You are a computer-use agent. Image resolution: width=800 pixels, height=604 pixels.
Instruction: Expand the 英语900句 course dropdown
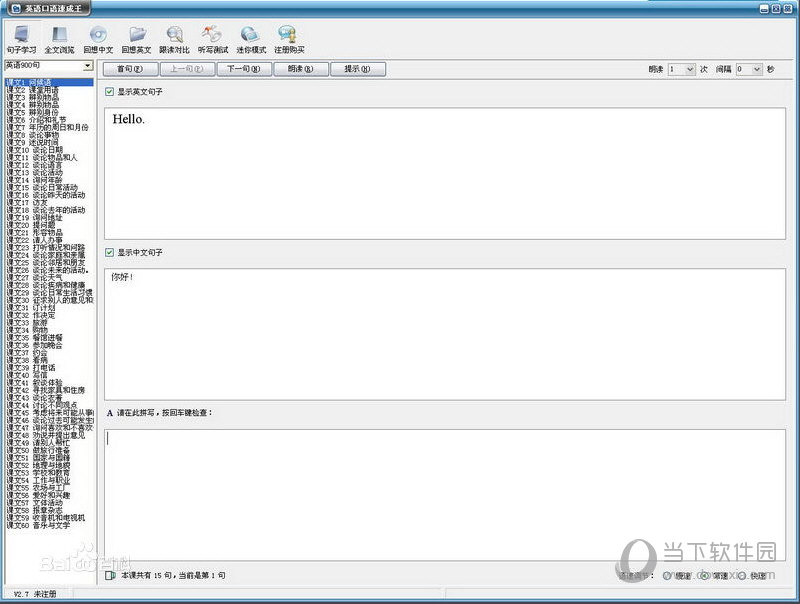pos(88,66)
